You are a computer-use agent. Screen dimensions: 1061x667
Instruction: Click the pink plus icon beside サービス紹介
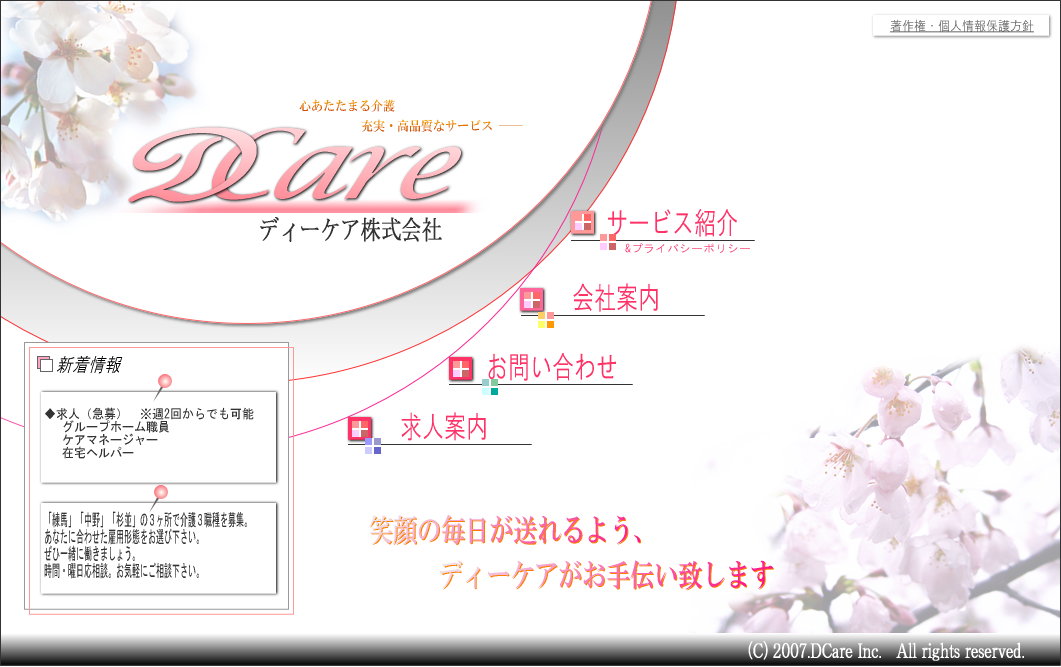coord(583,223)
